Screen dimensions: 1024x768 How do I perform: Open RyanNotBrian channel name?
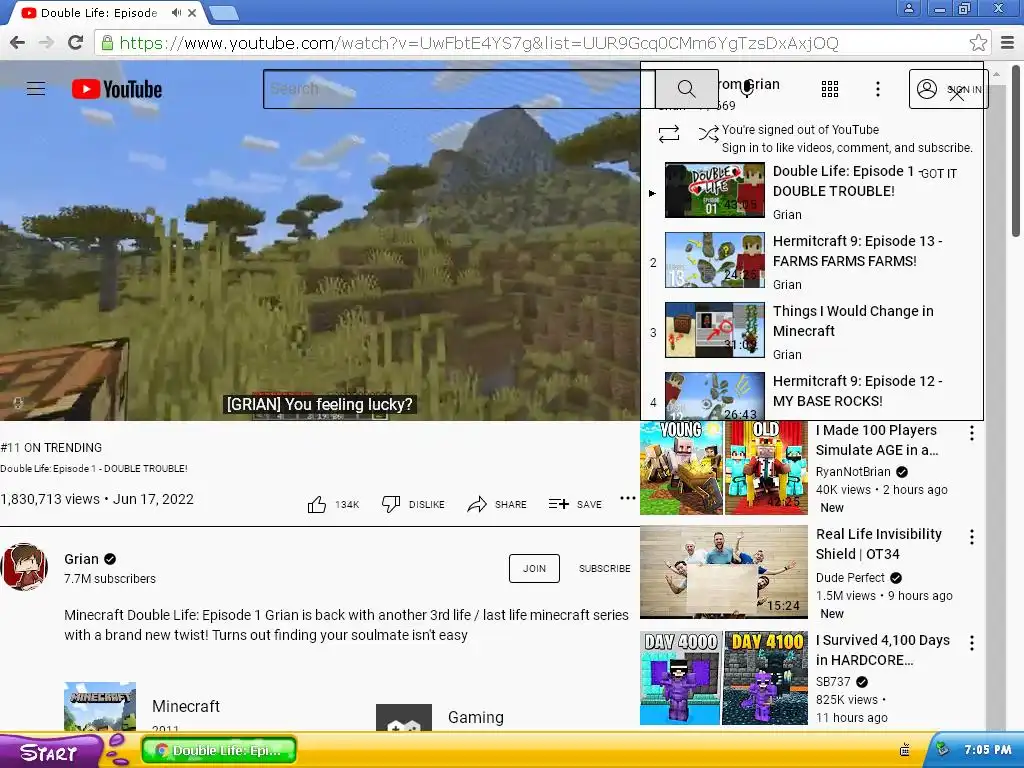point(853,472)
